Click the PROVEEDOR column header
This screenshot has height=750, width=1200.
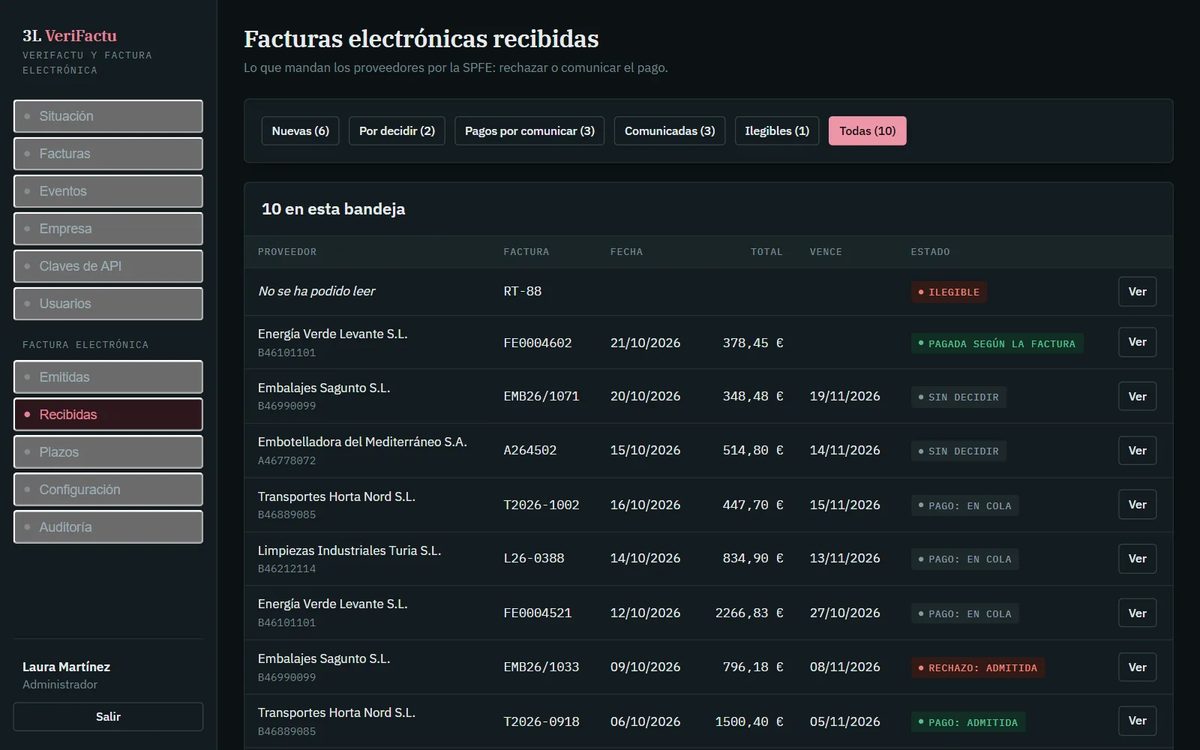(287, 252)
